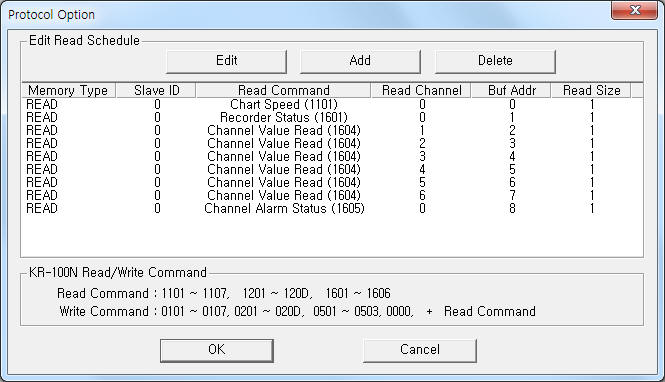The height and width of the screenshot is (382, 665).
Task: Click the Edit button
Action: (226, 61)
